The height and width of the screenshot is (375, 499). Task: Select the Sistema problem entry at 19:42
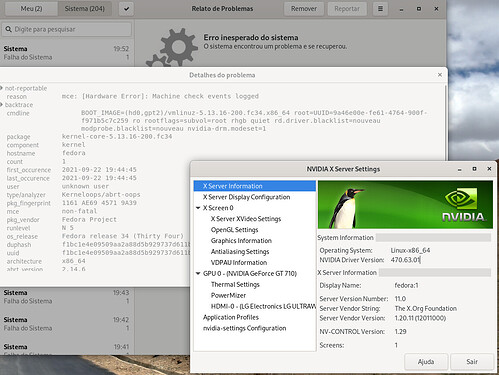pyautogui.click(x=67, y=324)
